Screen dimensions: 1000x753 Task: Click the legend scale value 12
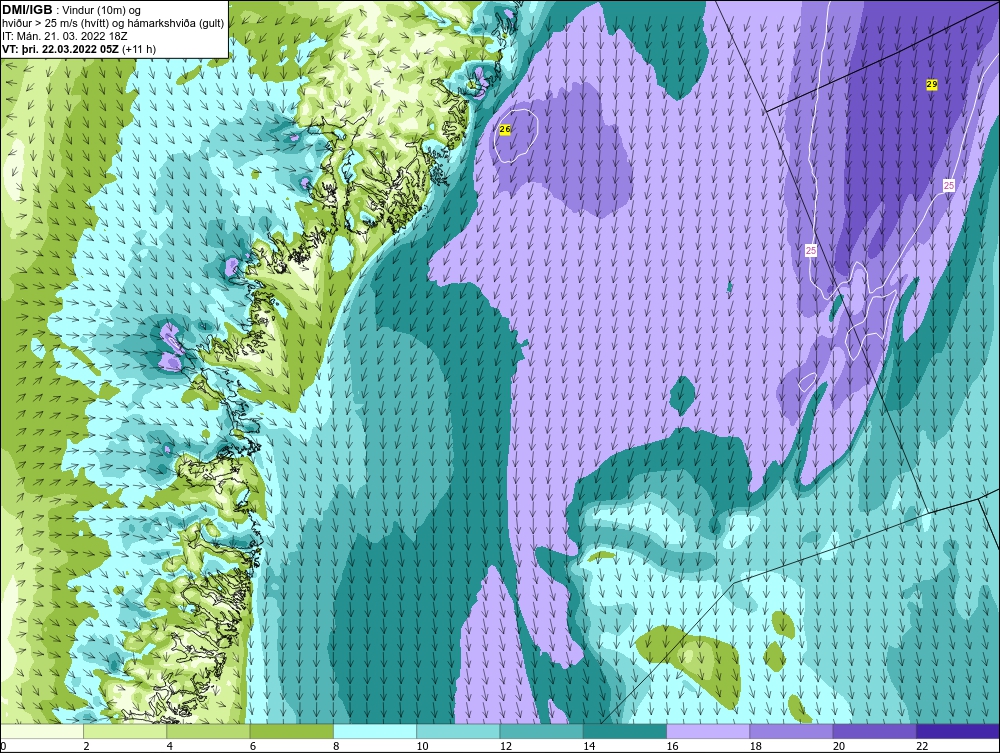tap(506, 746)
